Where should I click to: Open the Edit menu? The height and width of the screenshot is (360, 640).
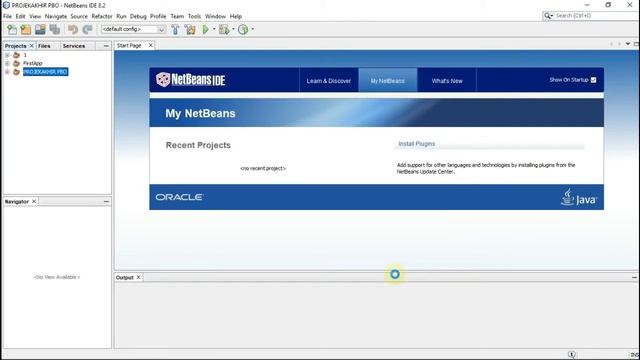point(20,16)
